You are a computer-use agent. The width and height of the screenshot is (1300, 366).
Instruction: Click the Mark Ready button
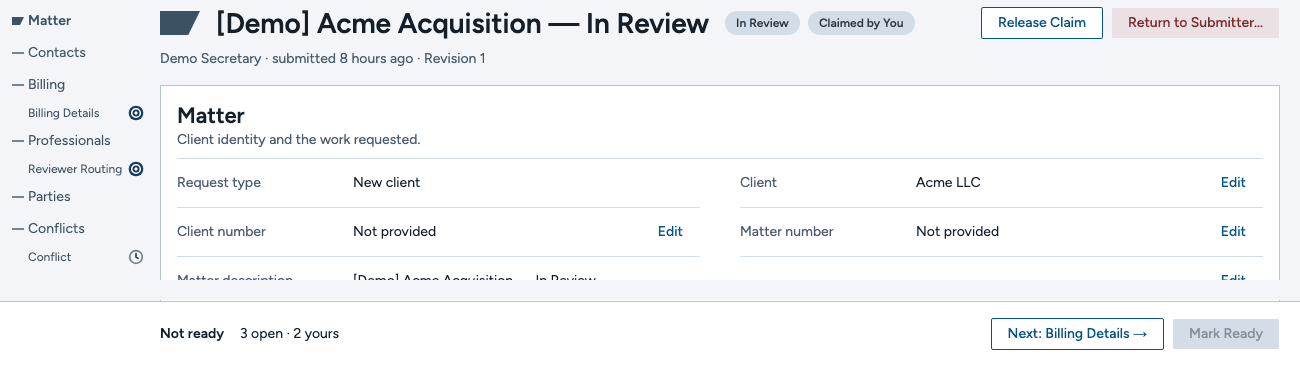pos(1226,334)
